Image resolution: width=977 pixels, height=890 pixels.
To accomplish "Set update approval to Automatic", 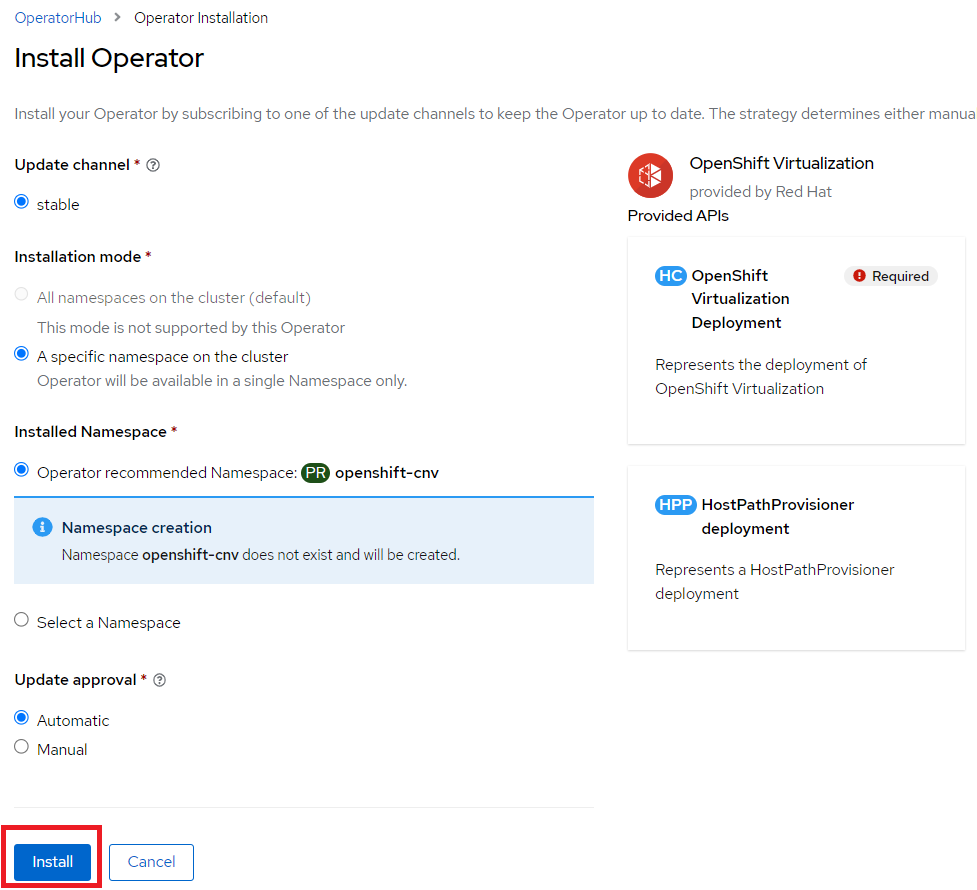I will point(21,718).
